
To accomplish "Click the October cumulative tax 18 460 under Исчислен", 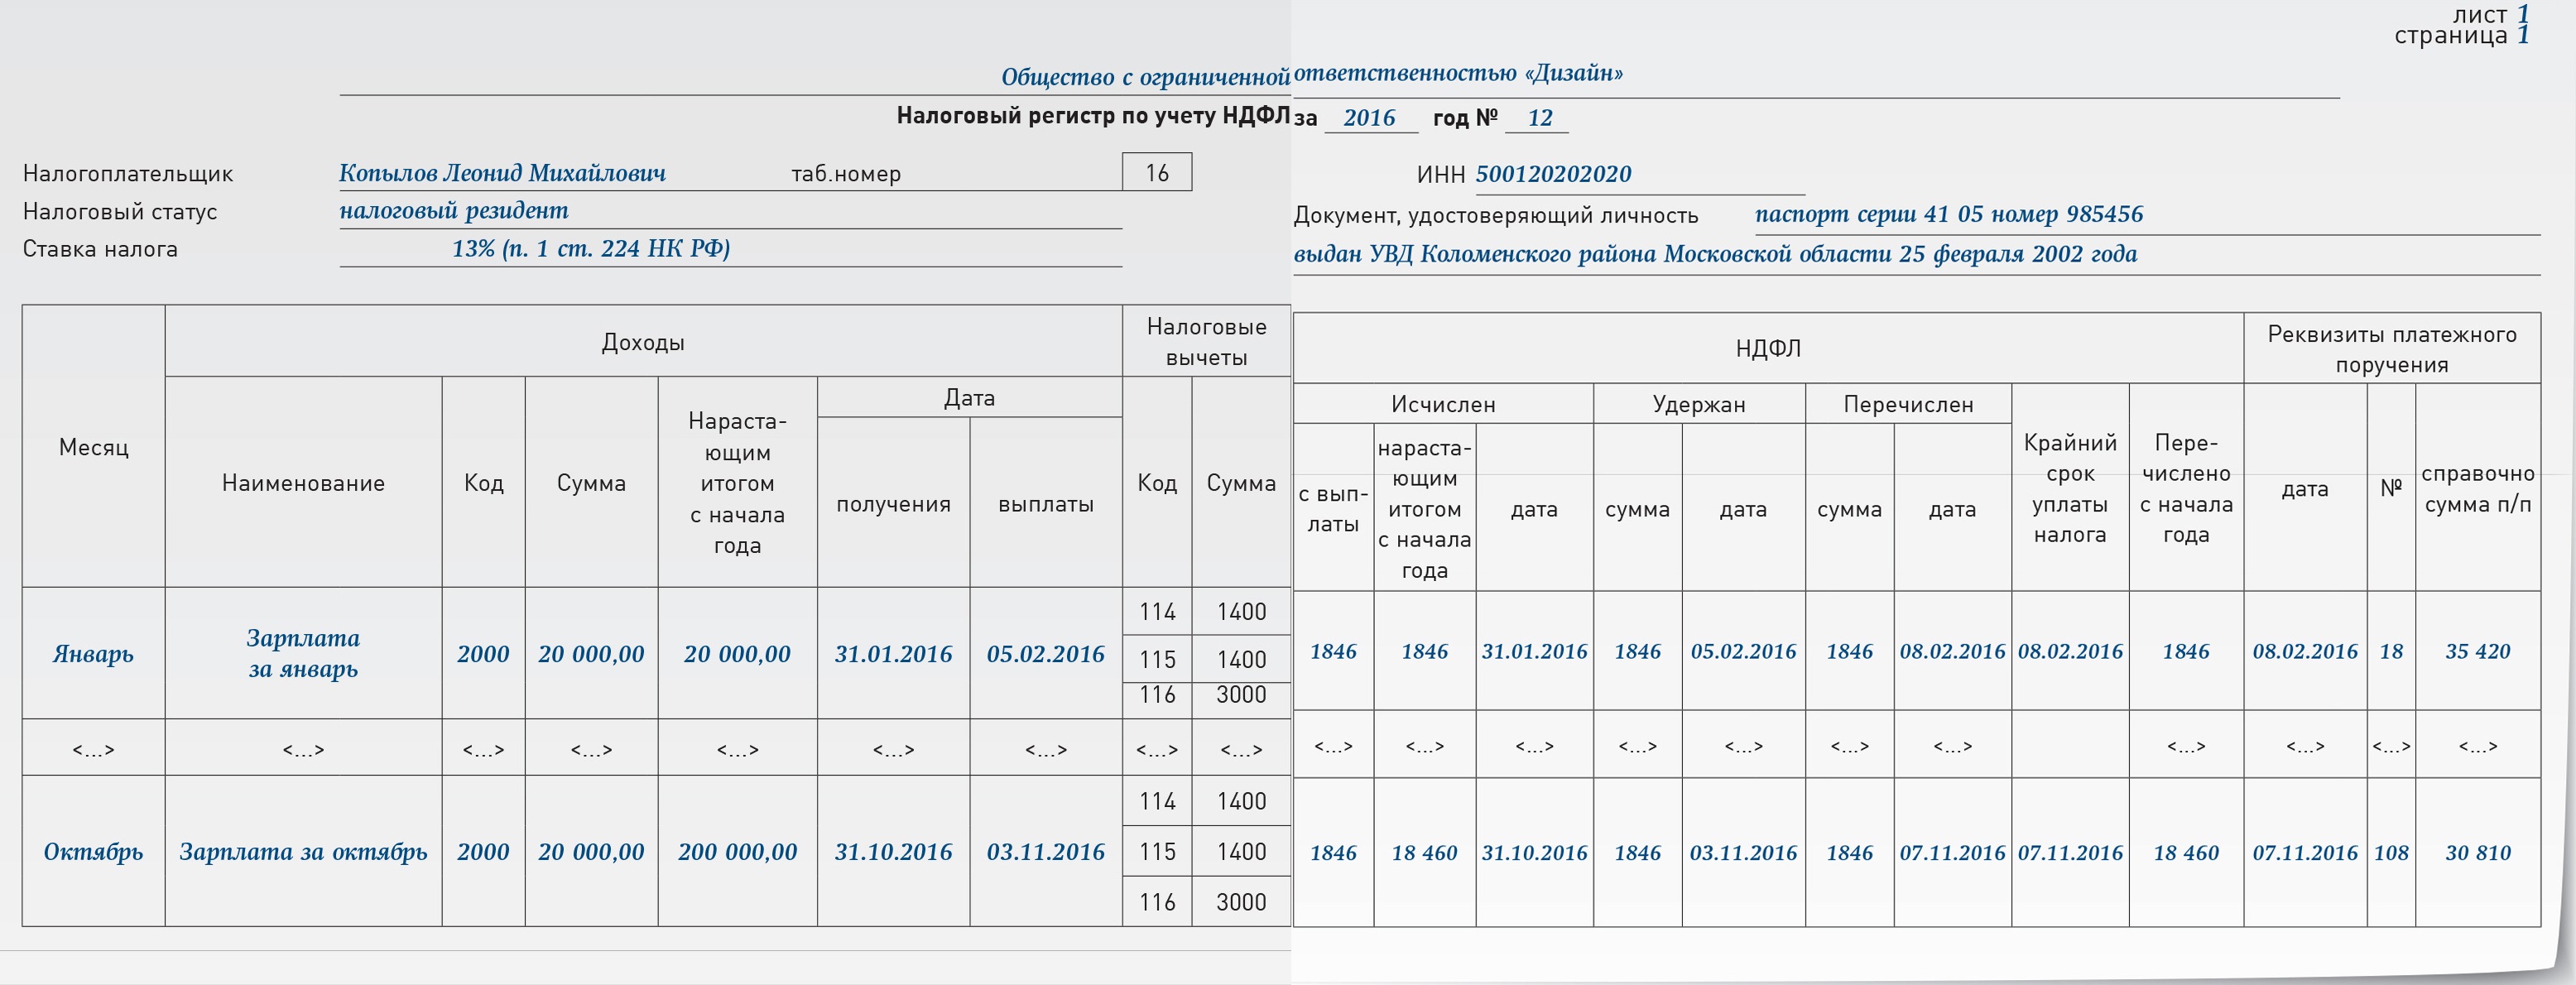I will [x=1424, y=853].
